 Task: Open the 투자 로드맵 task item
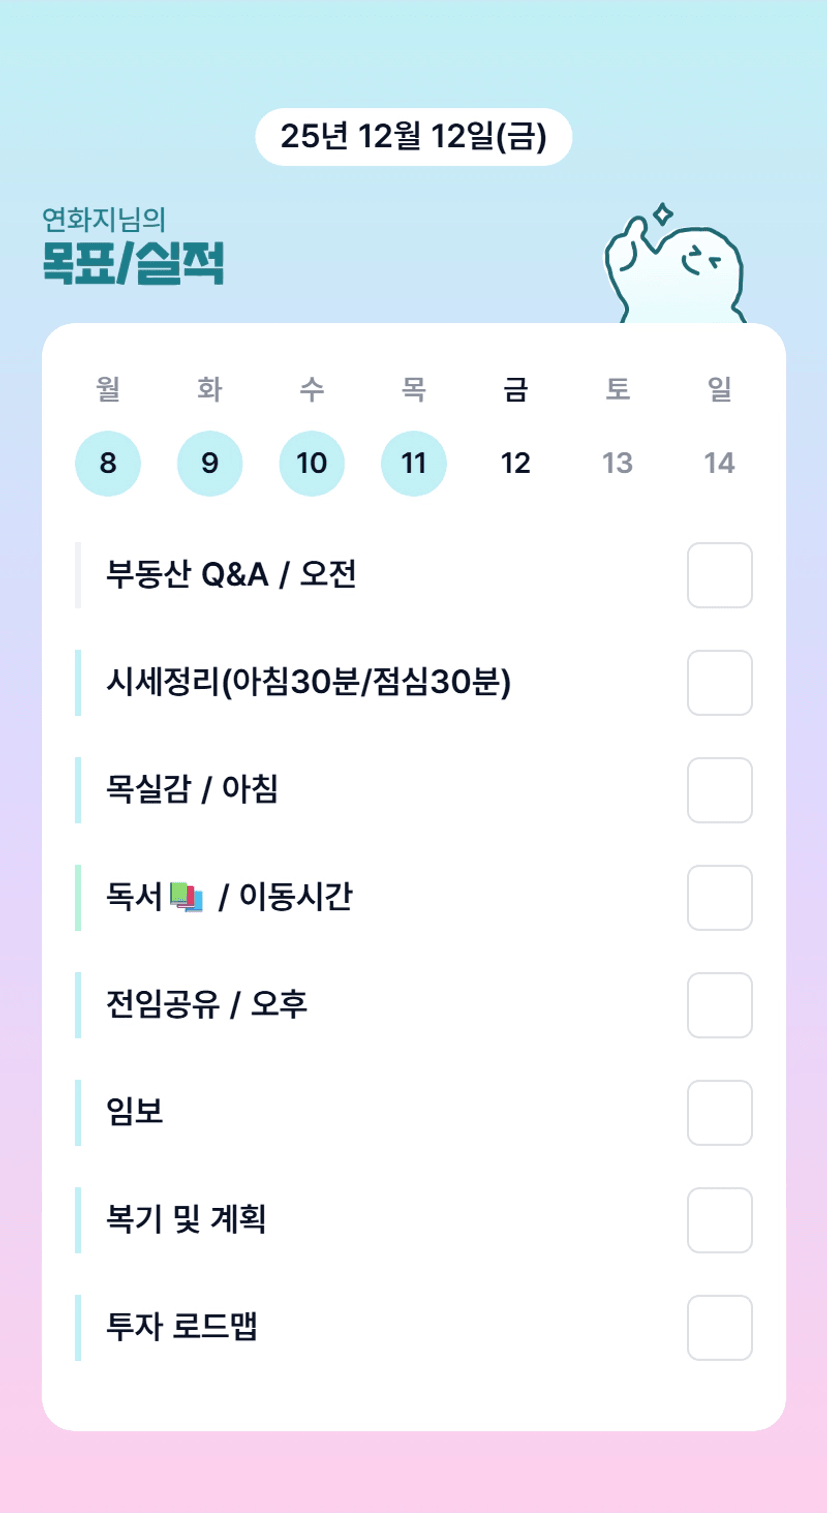tap(182, 1328)
